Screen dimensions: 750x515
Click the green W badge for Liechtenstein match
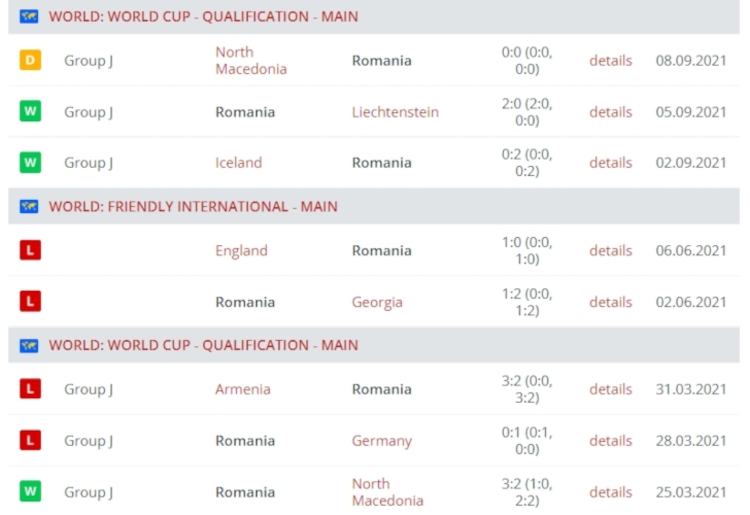30,111
